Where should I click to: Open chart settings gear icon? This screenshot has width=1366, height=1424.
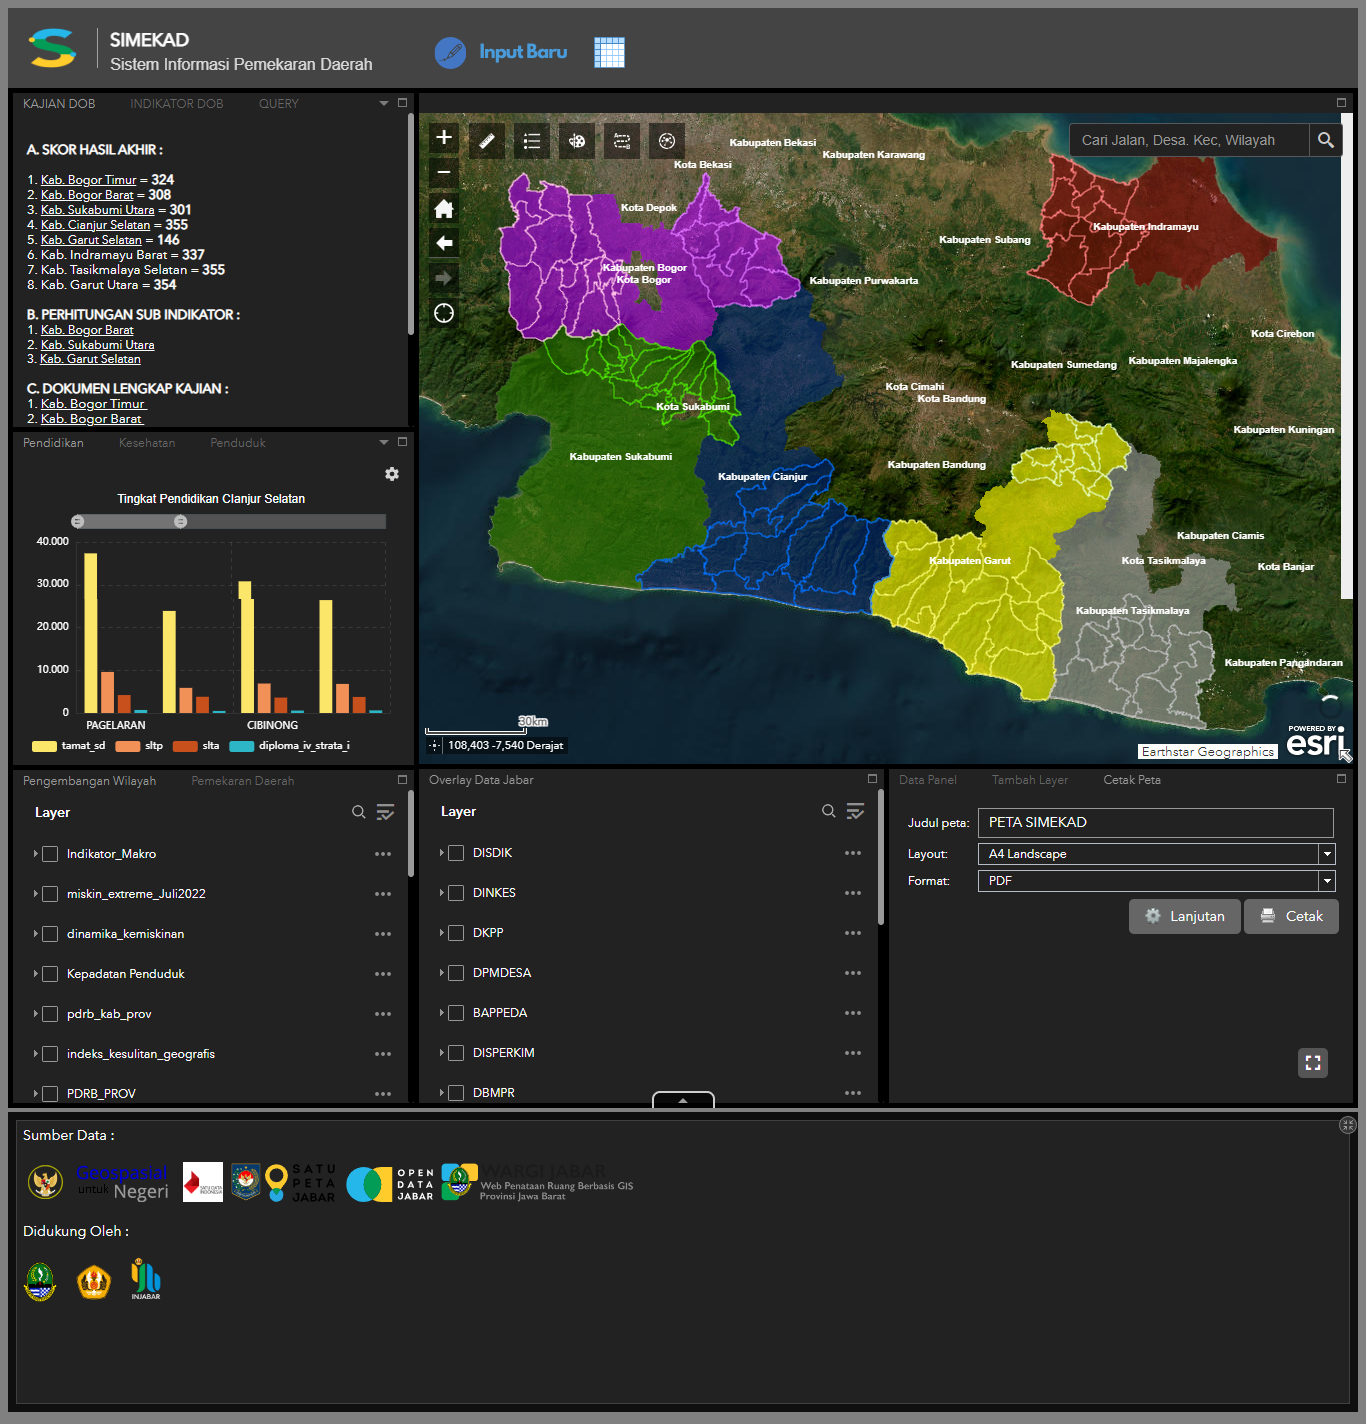[392, 474]
